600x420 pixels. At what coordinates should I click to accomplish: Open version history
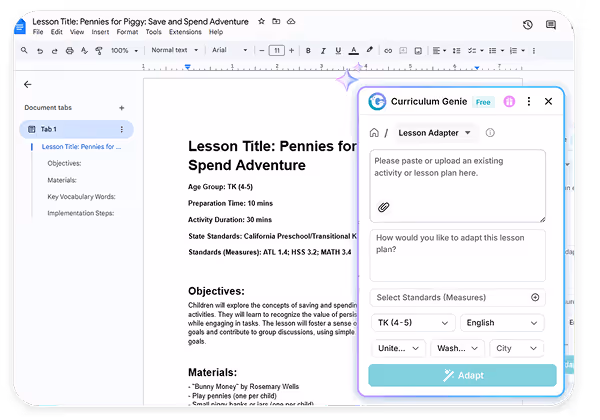tap(528, 25)
